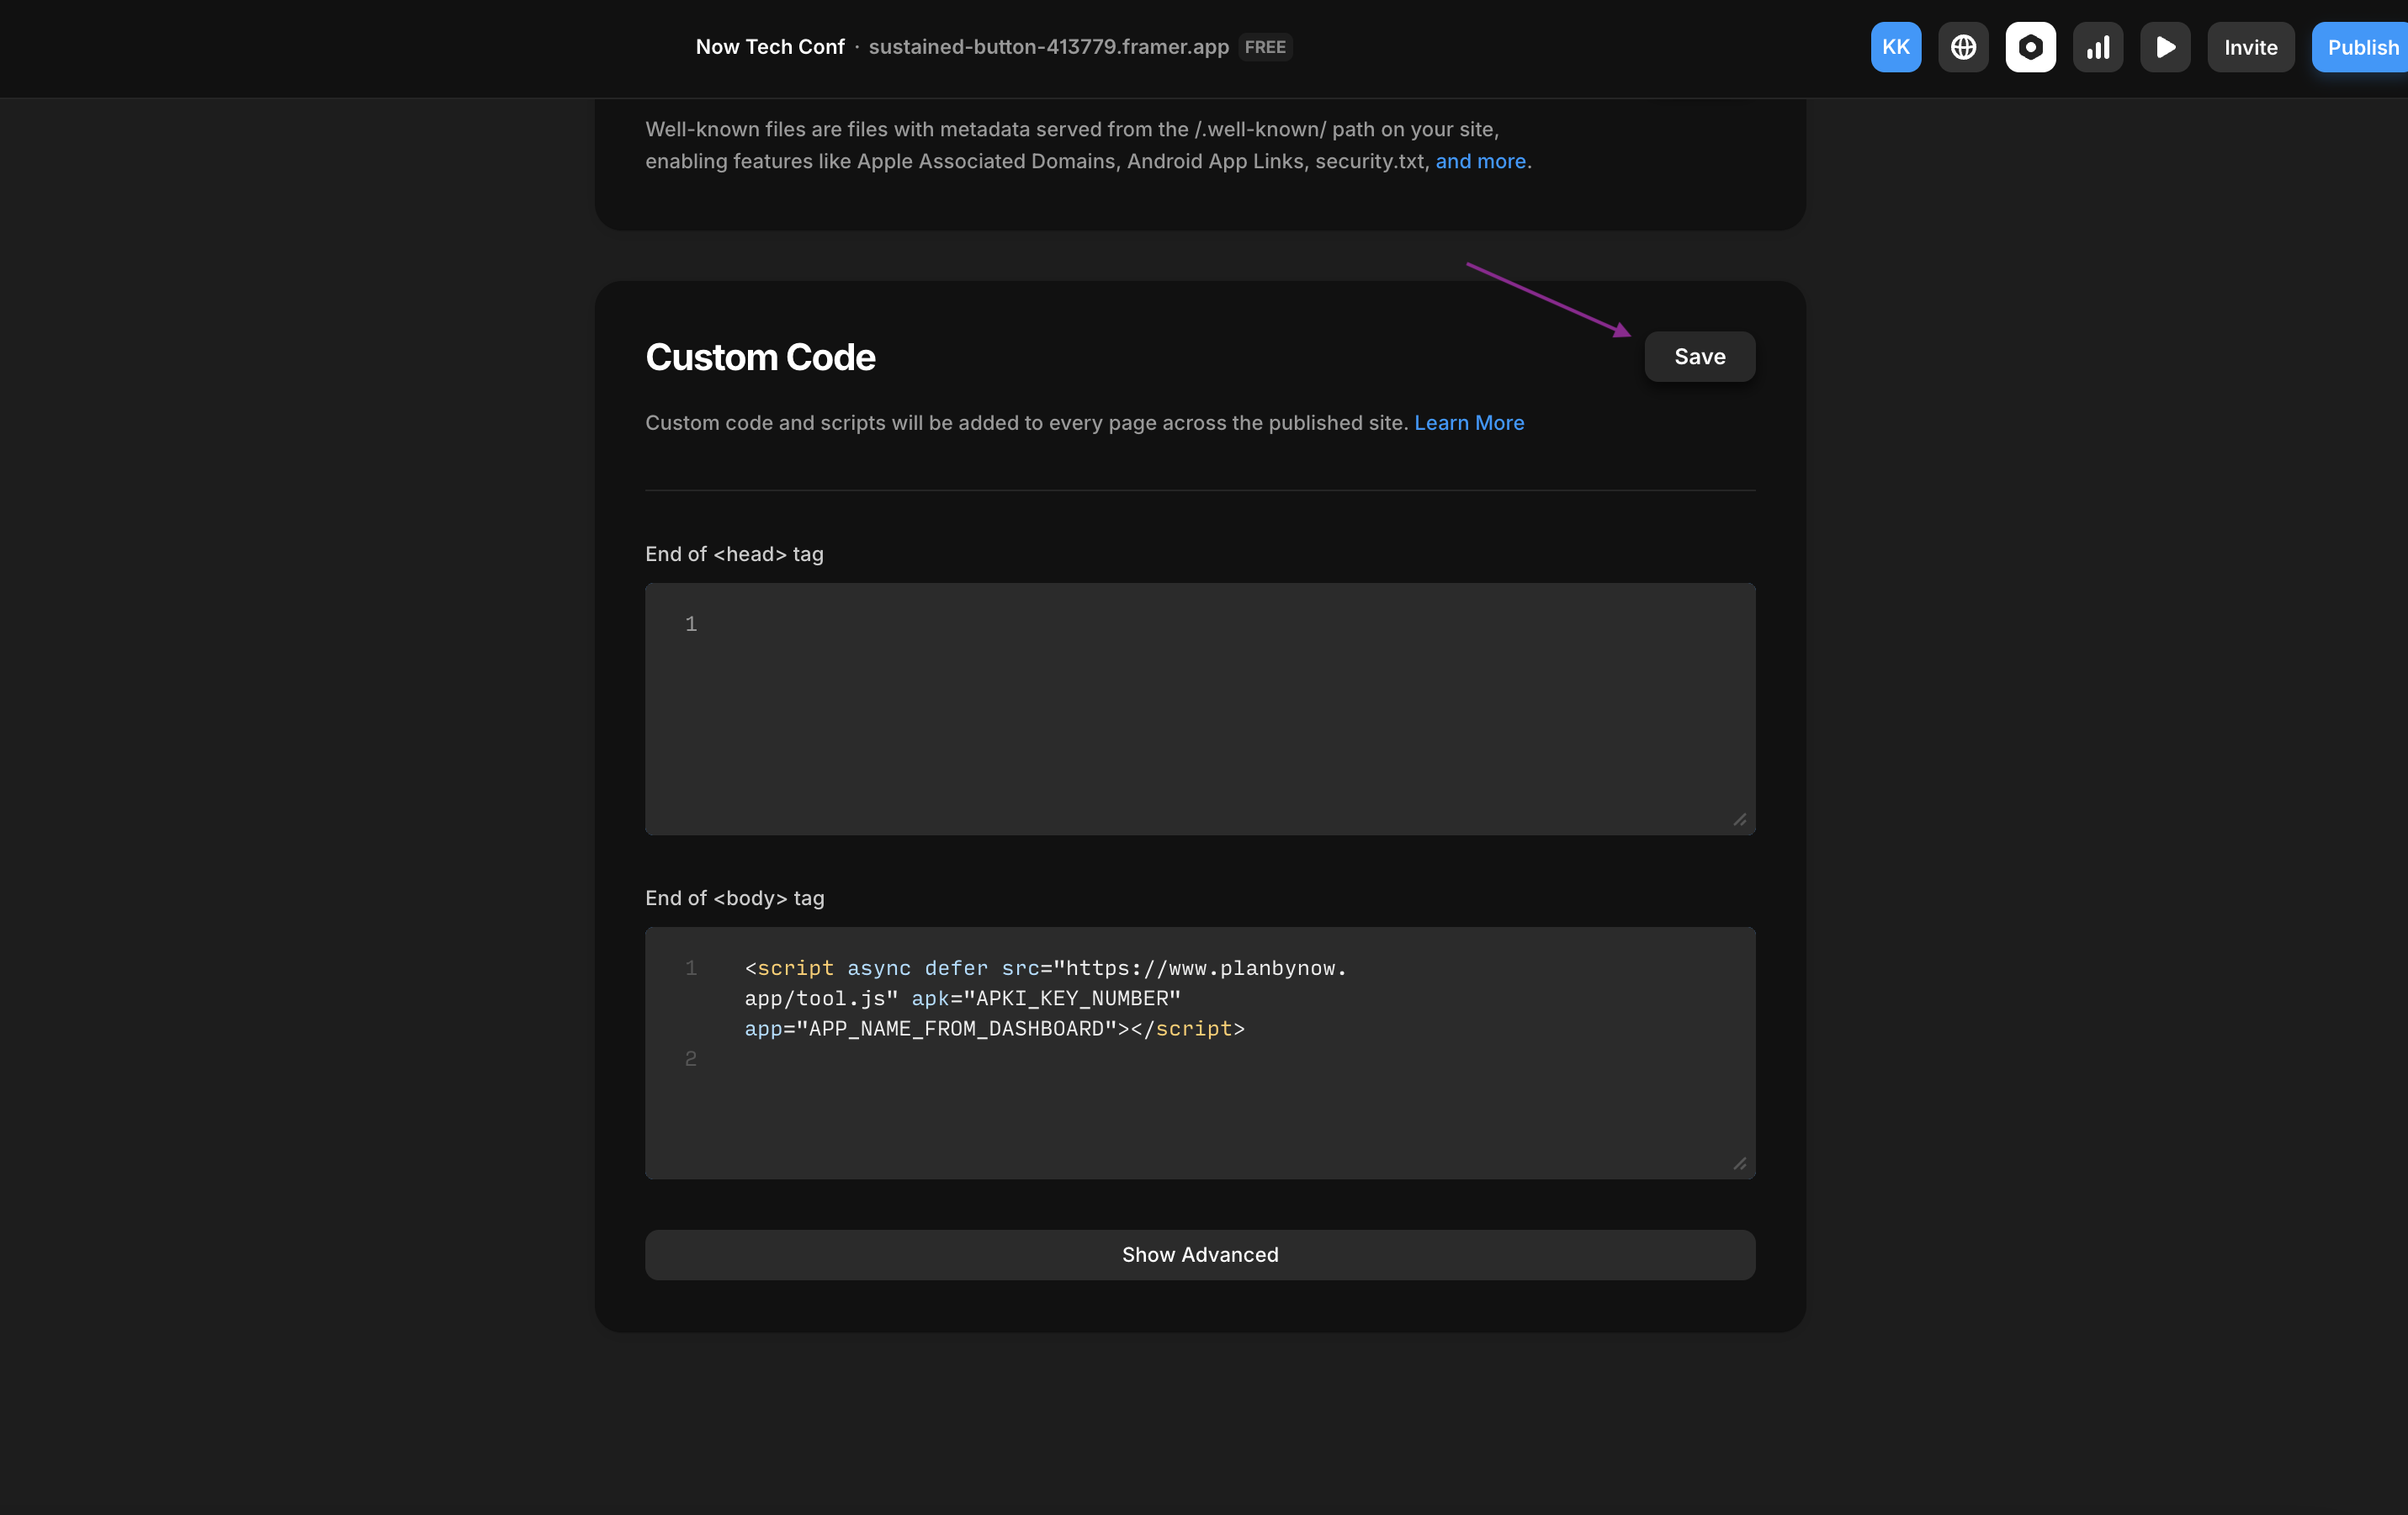Open the KK user avatar
This screenshot has height=1515, width=2408.
click(1895, 47)
